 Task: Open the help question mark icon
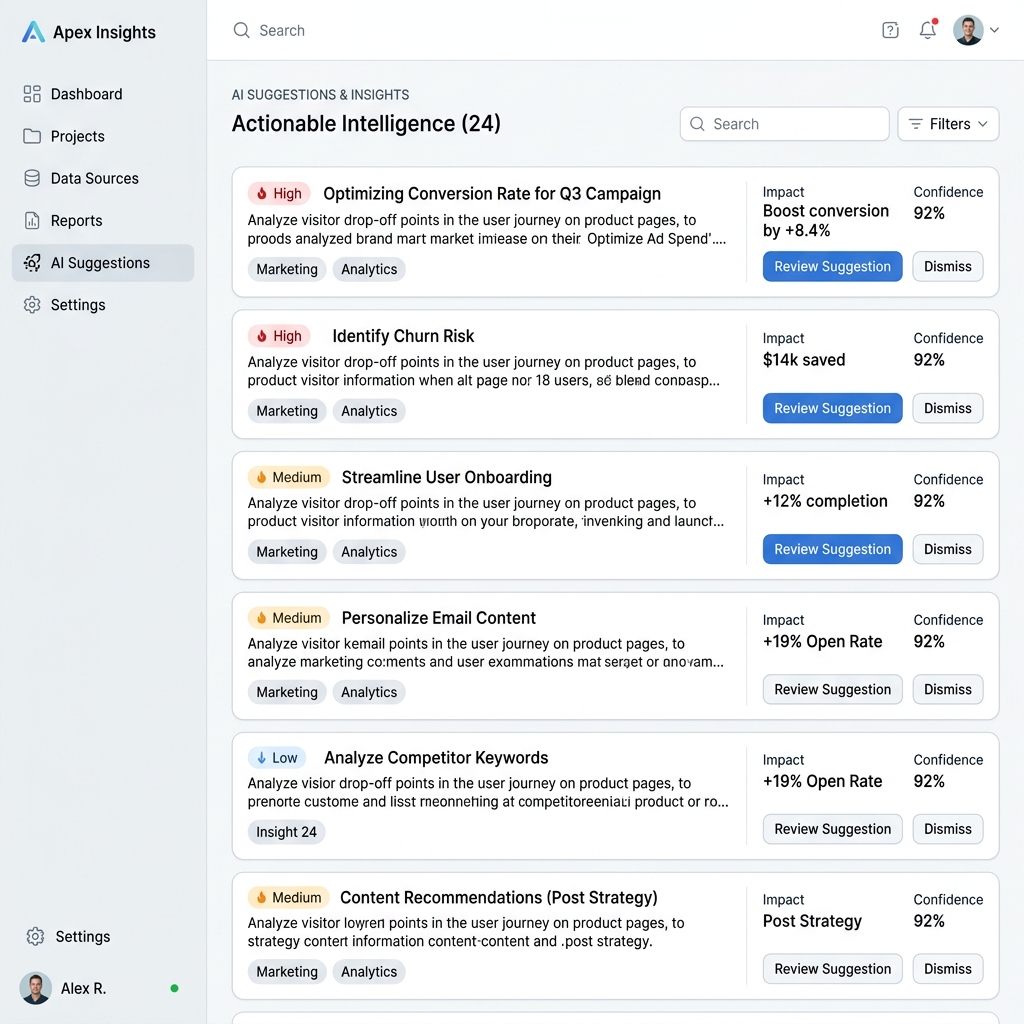tap(891, 30)
